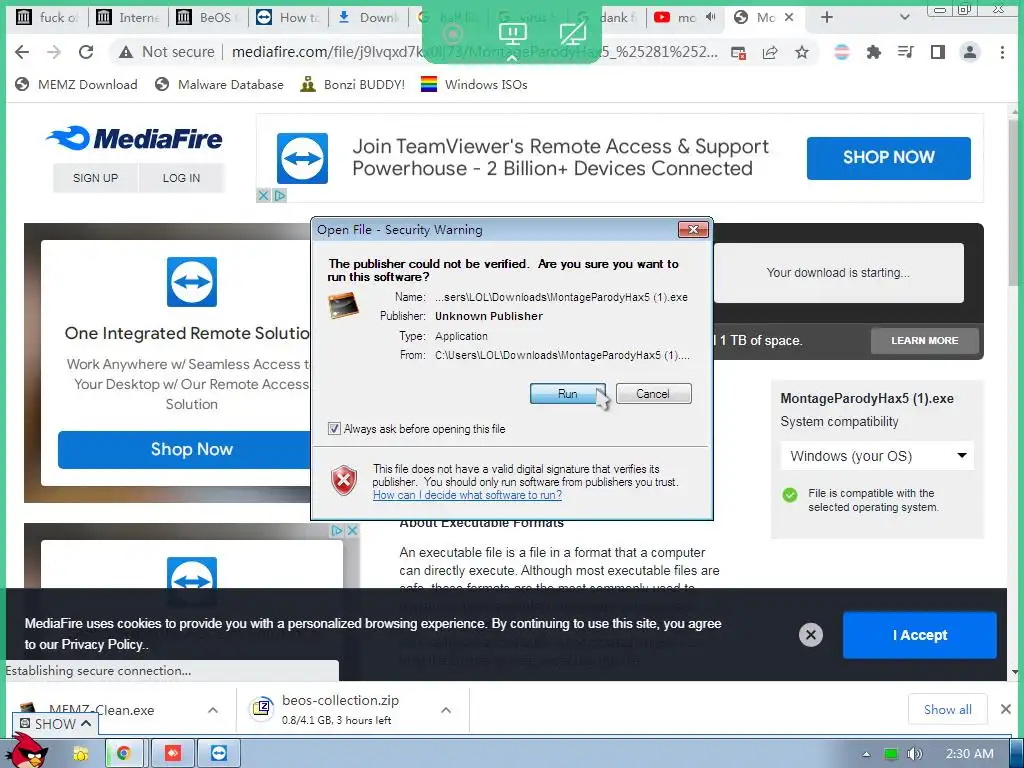Open the Extensions puzzle piece icon
Viewport: 1024px width, 768px height.
click(873, 52)
